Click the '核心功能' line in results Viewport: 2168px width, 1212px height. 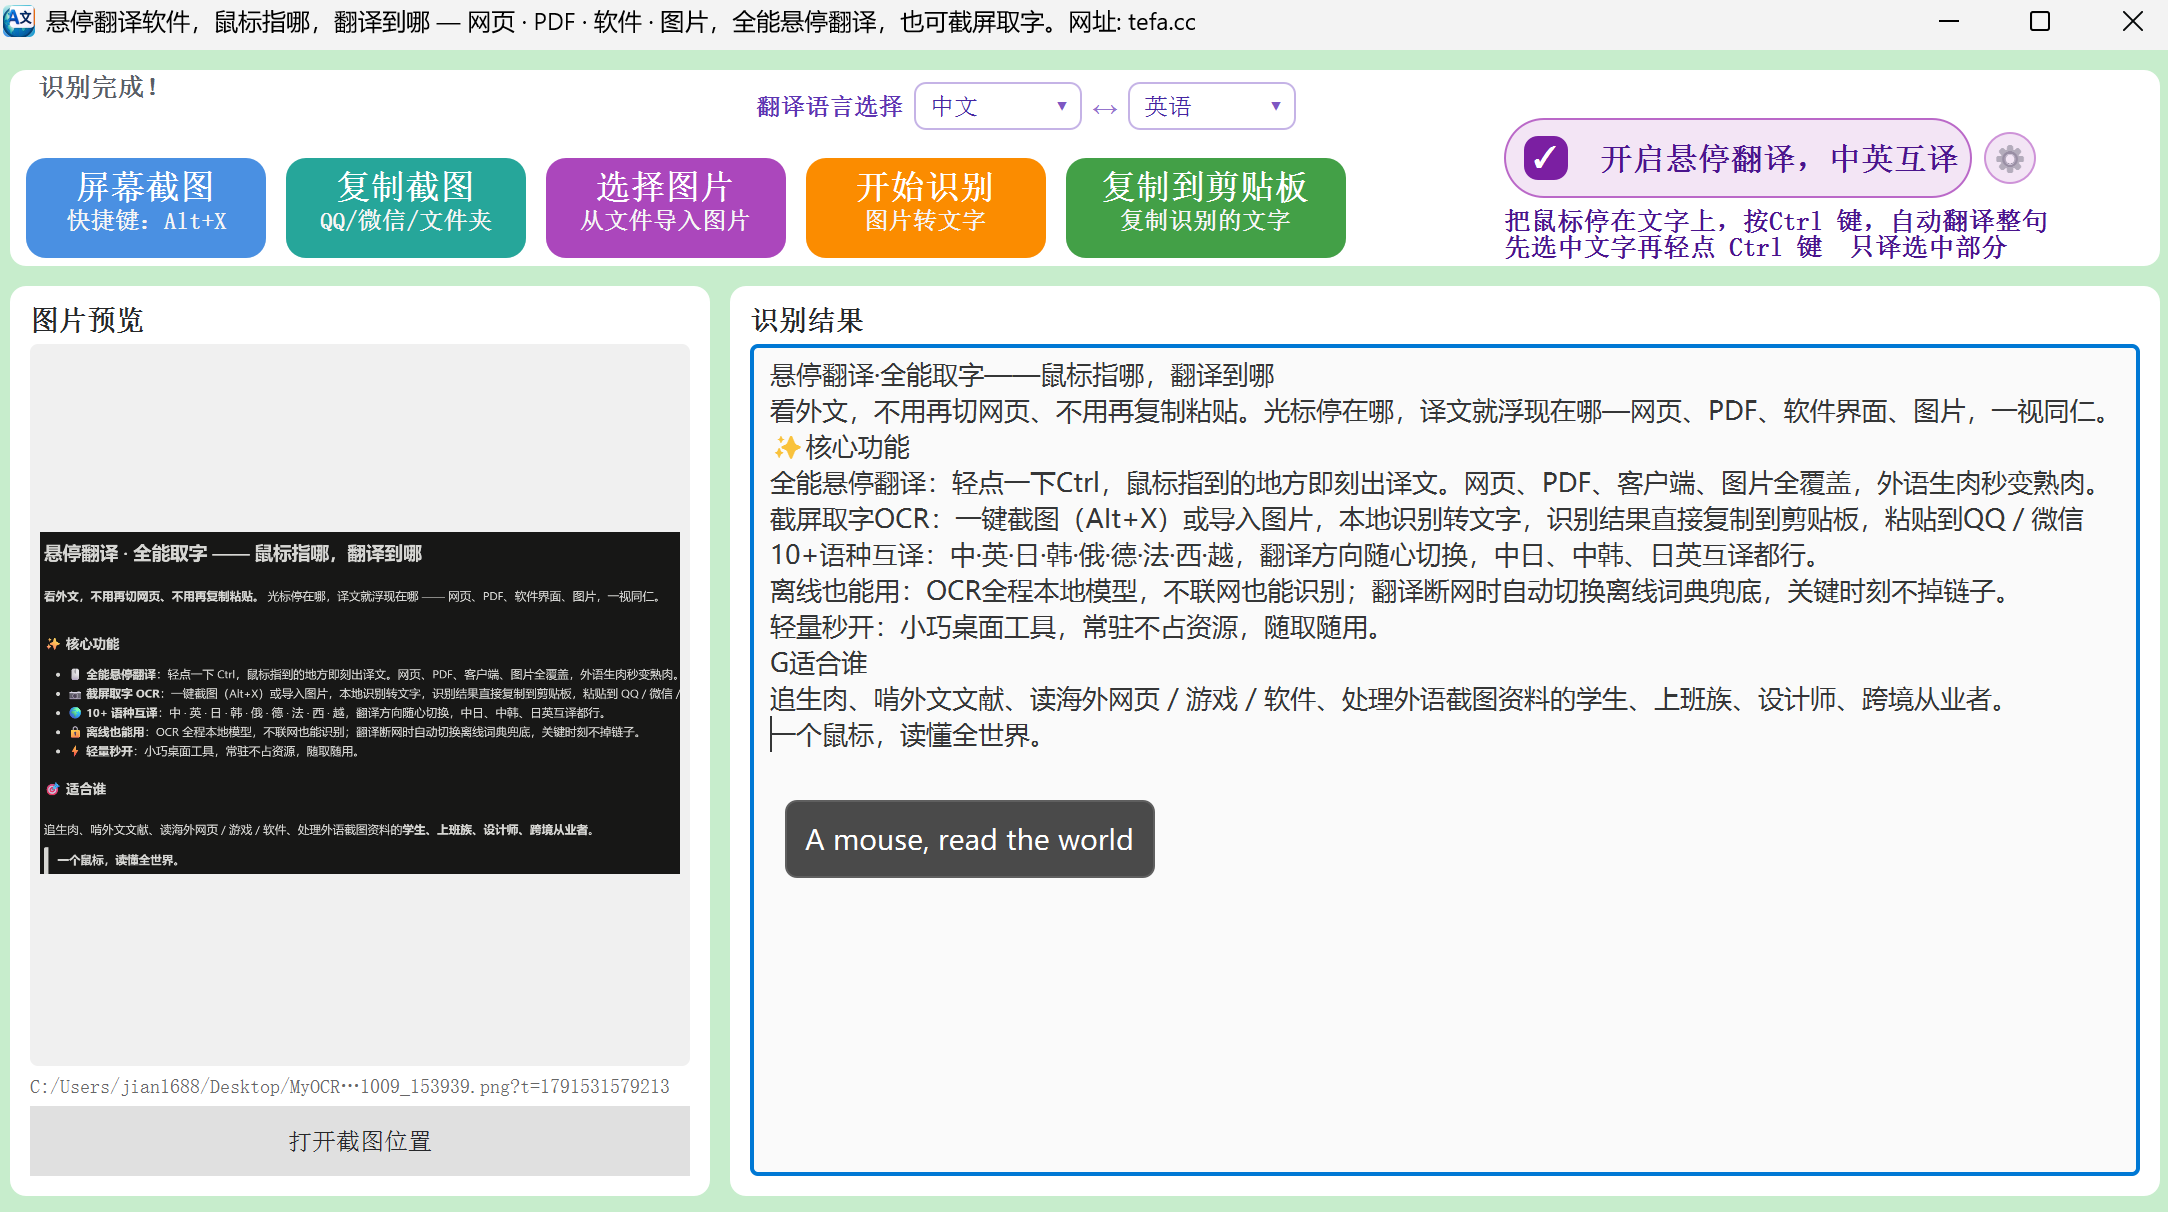(x=840, y=447)
